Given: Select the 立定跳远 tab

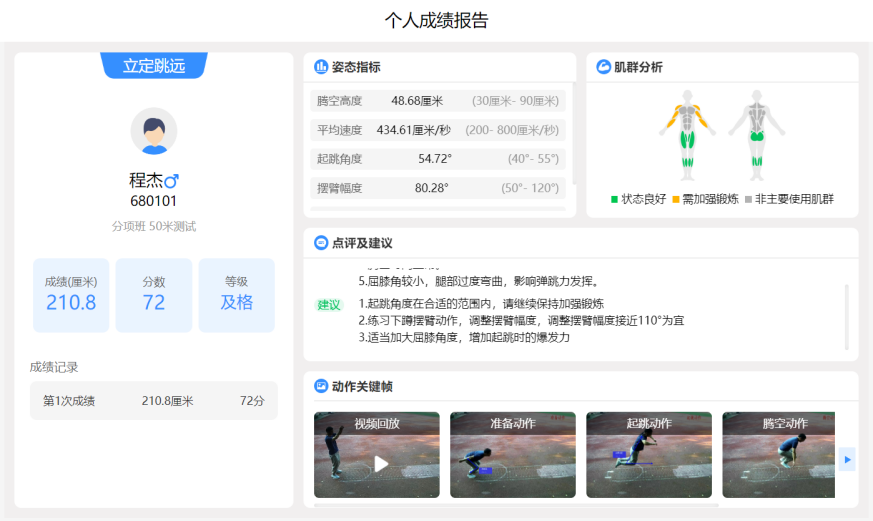Looking at the screenshot, I should [x=154, y=66].
